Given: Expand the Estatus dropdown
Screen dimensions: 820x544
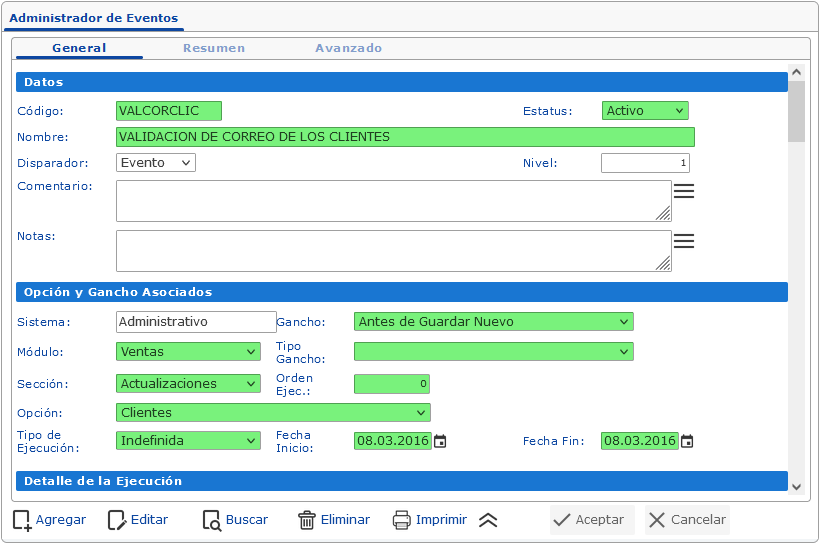Looking at the screenshot, I should [x=645, y=111].
